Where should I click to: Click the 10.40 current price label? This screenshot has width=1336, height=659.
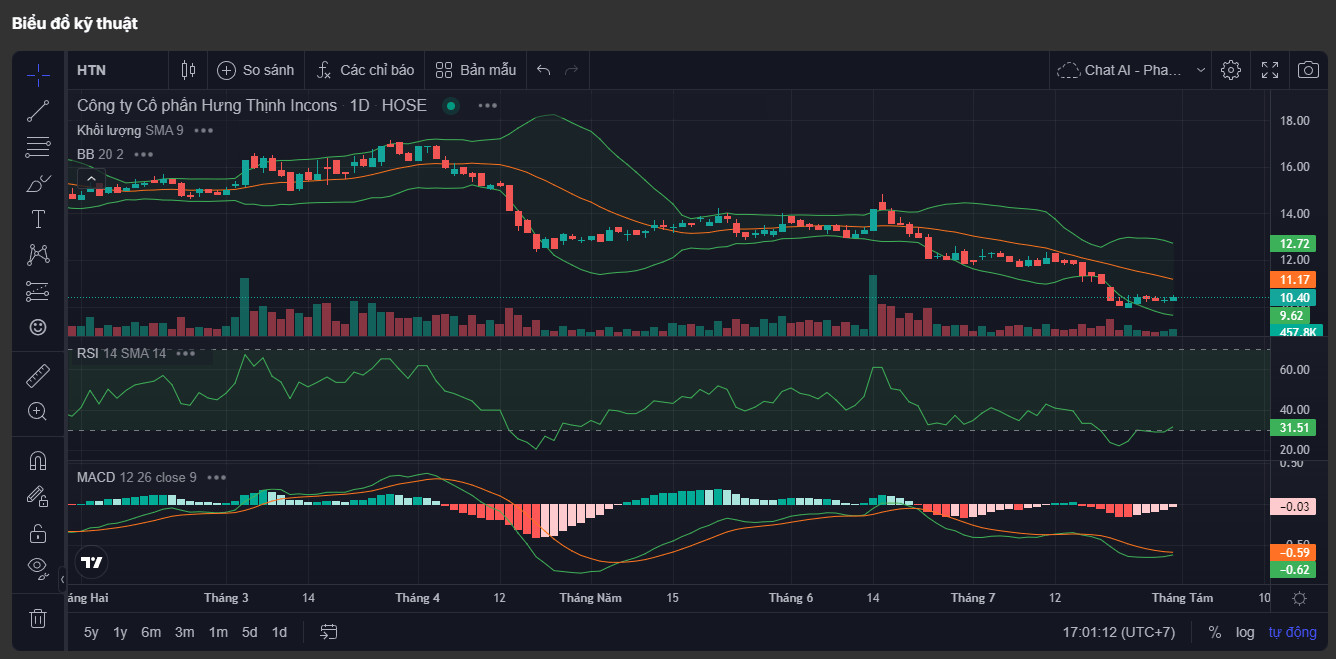[1295, 298]
